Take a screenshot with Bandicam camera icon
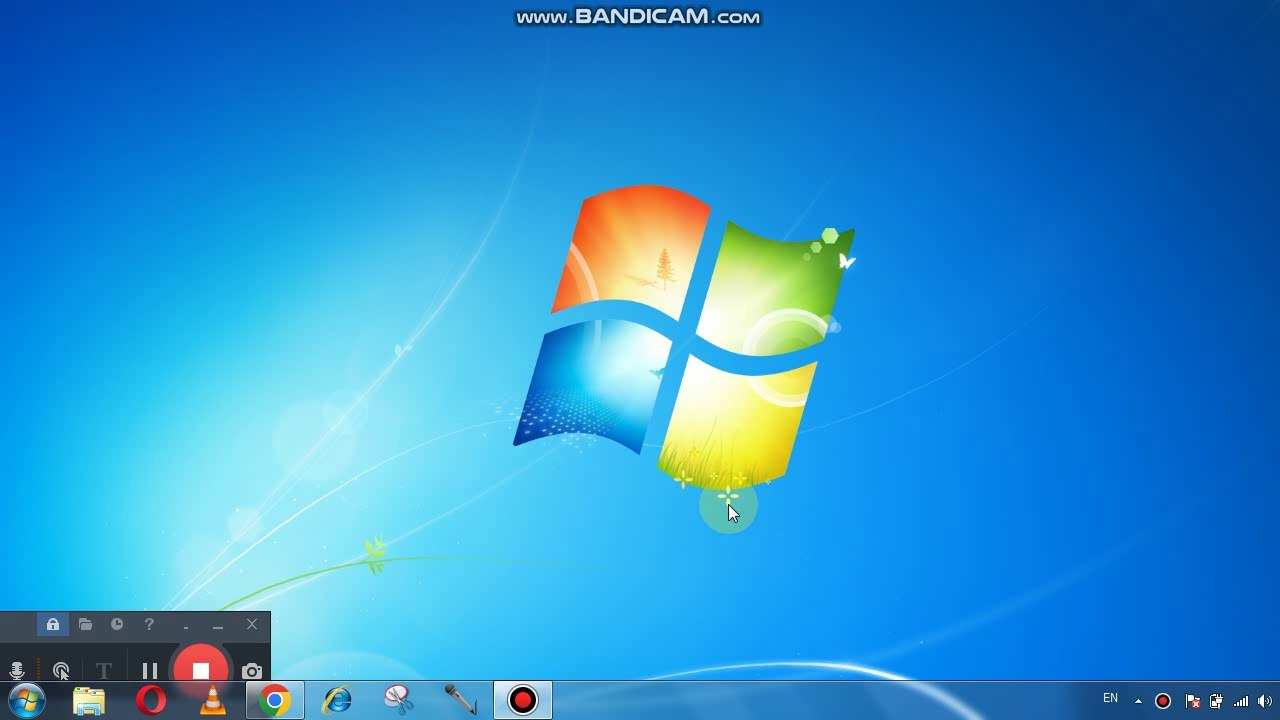The height and width of the screenshot is (720, 1280). pos(252,671)
